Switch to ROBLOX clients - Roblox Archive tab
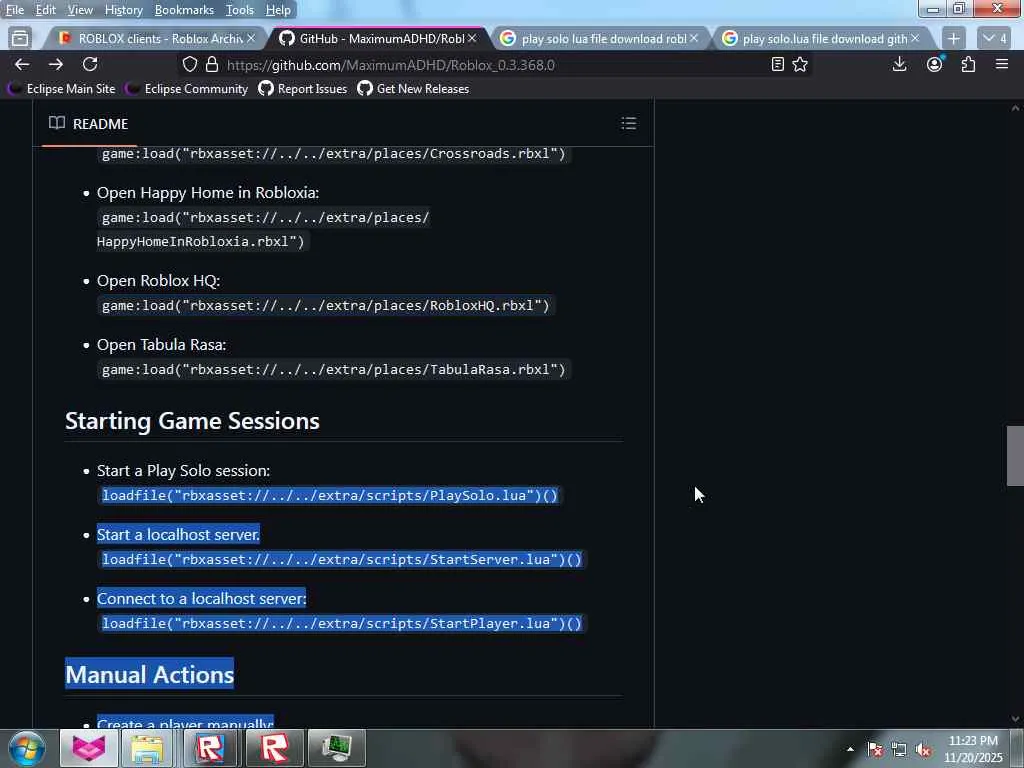Viewport: 1024px width, 768px height. 153,39
